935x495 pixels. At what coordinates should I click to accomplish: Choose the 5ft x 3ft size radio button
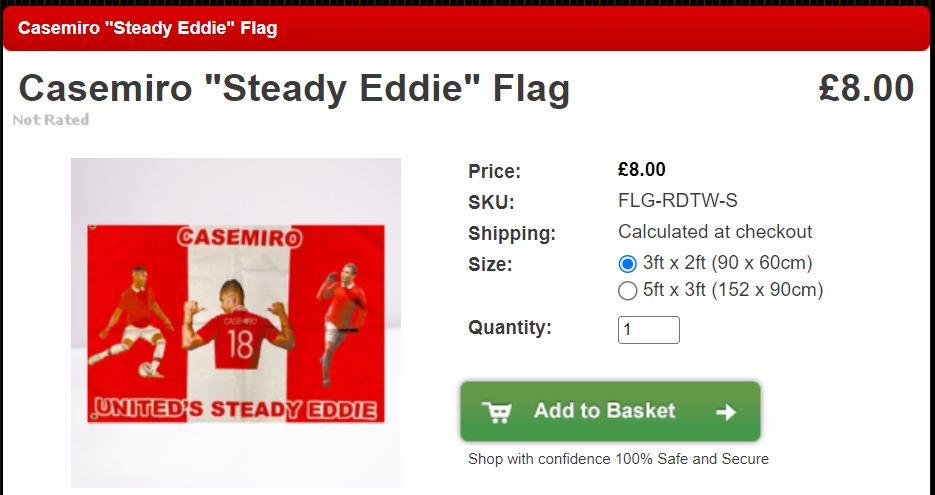pyautogui.click(x=628, y=291)
